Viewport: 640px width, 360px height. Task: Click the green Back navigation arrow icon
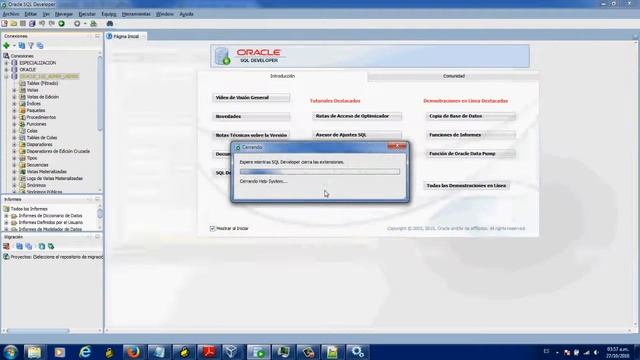(x=62, y=24)
